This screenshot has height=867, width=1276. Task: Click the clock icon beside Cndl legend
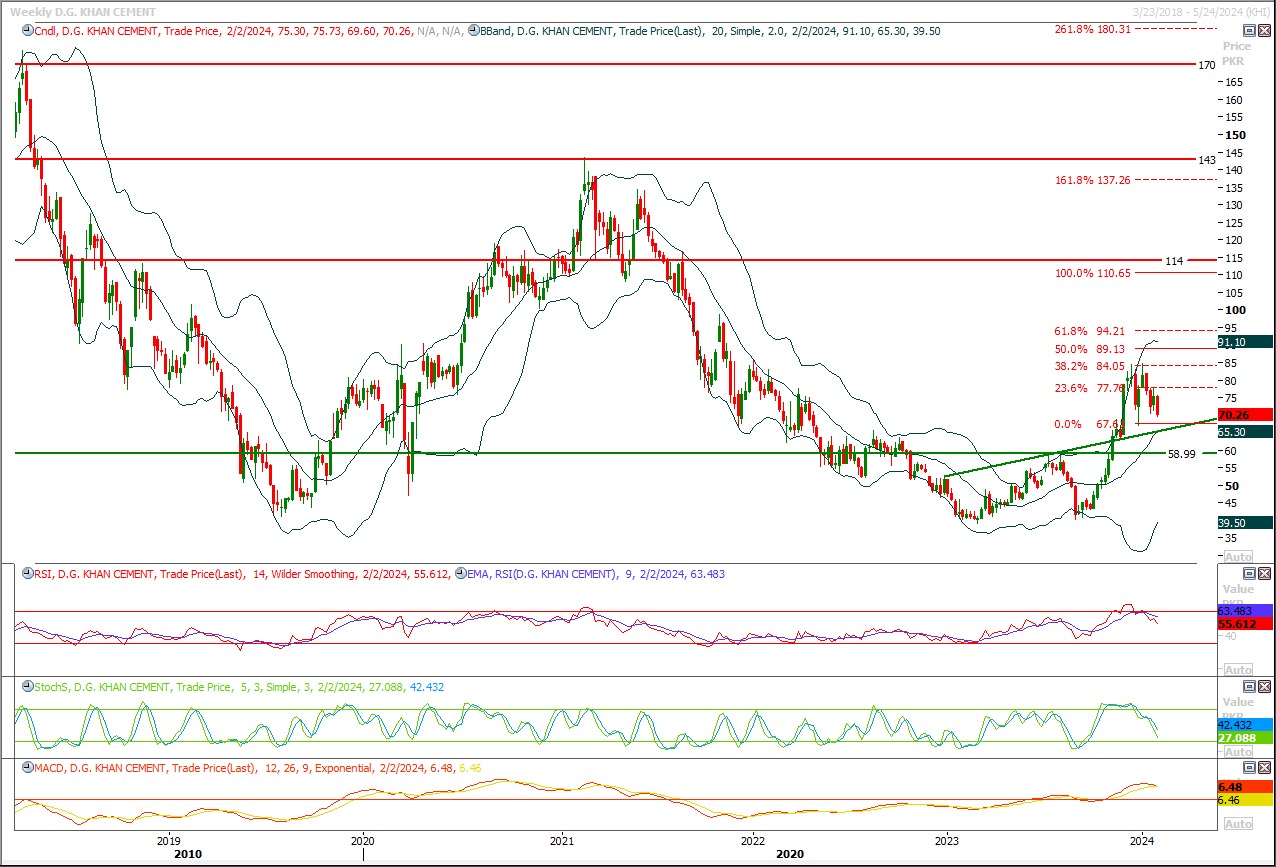(27, 31)
